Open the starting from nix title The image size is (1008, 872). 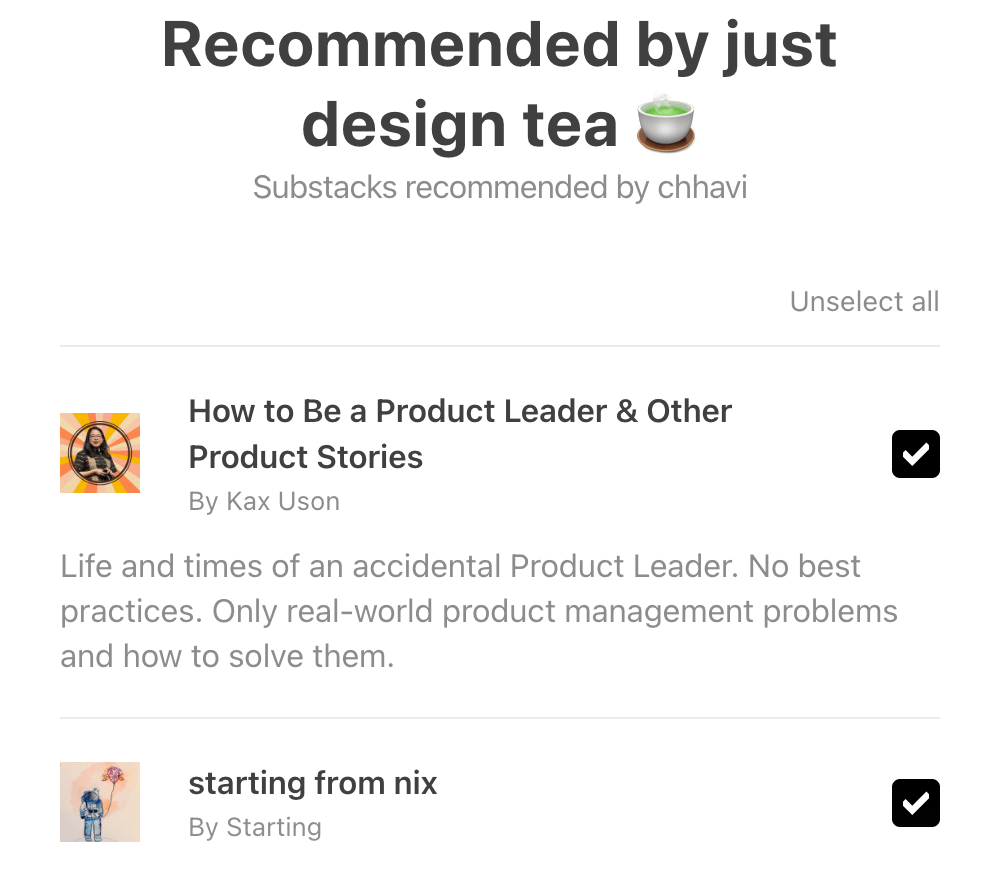pos(313,782)
